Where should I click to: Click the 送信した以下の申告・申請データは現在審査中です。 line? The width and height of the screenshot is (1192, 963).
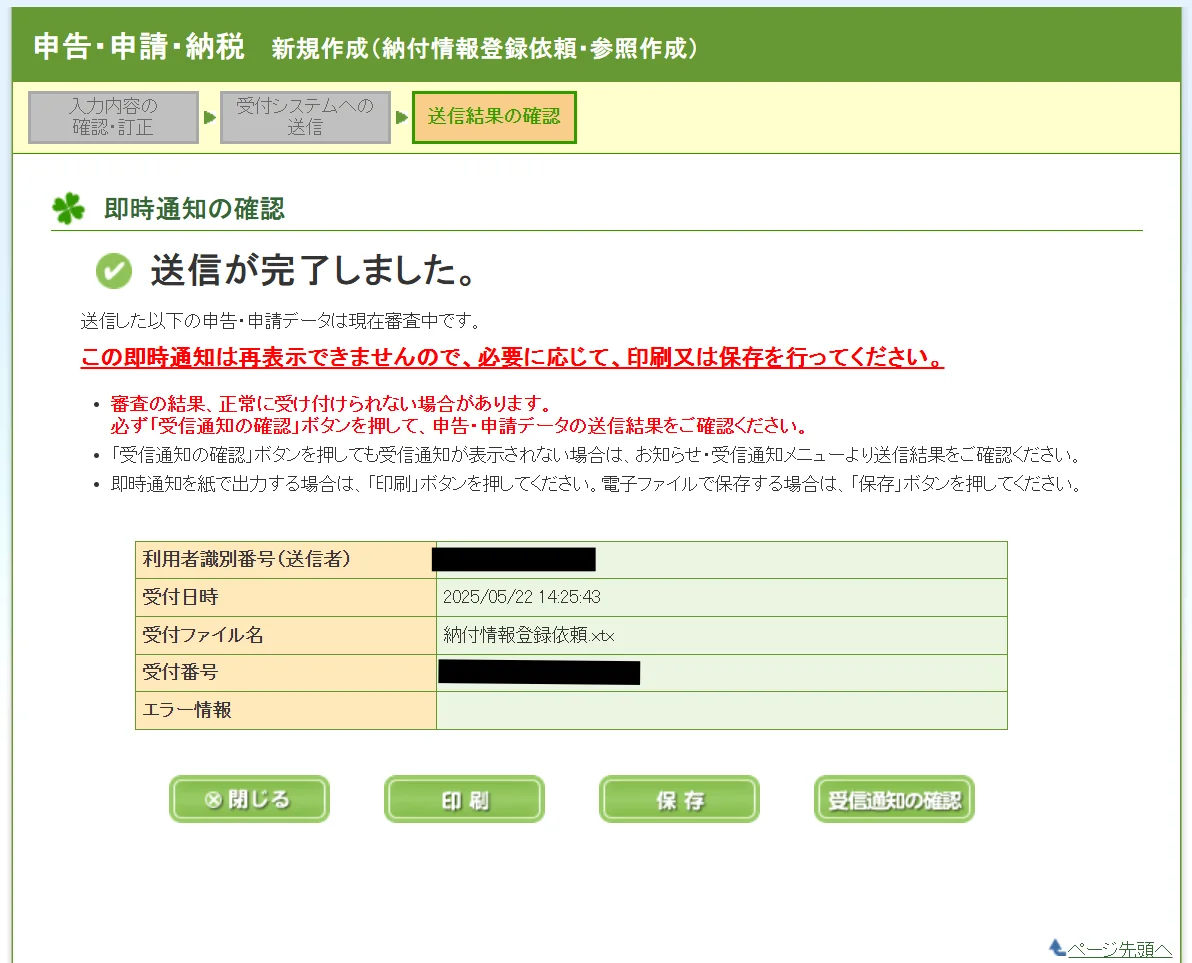tap(281, 321)
